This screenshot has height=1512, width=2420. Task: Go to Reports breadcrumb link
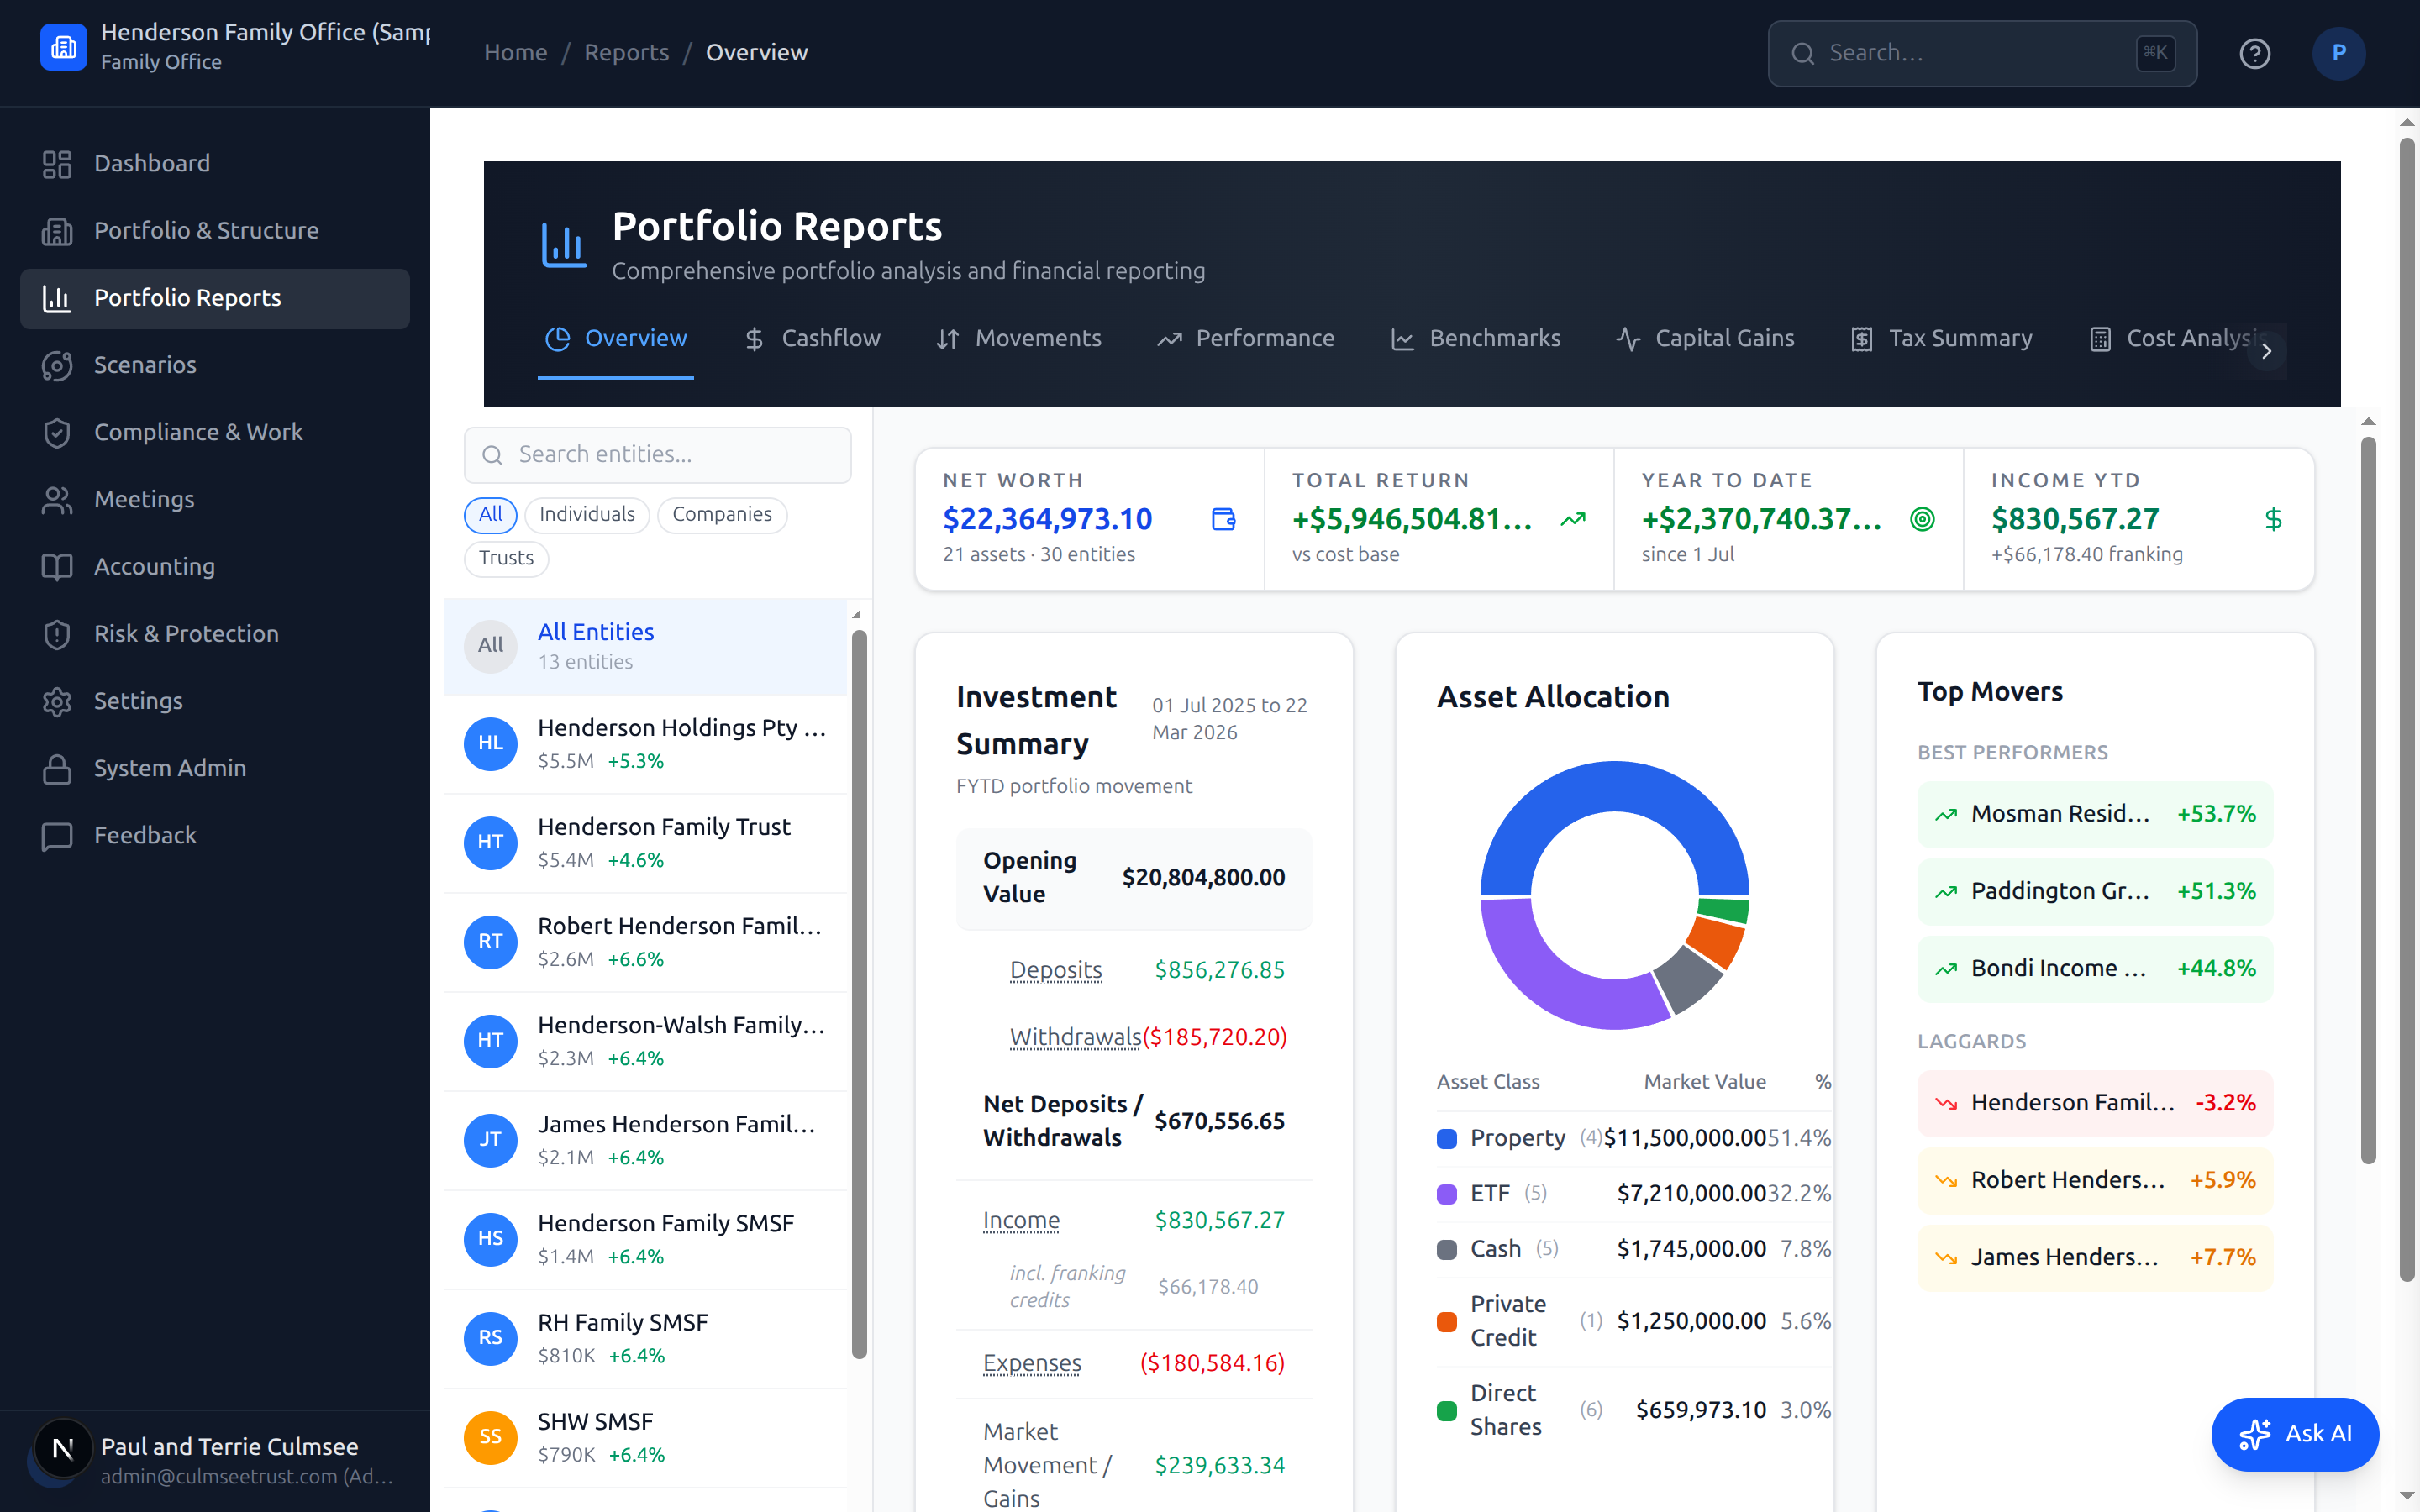pyautogui.click(x=627, y=53)
